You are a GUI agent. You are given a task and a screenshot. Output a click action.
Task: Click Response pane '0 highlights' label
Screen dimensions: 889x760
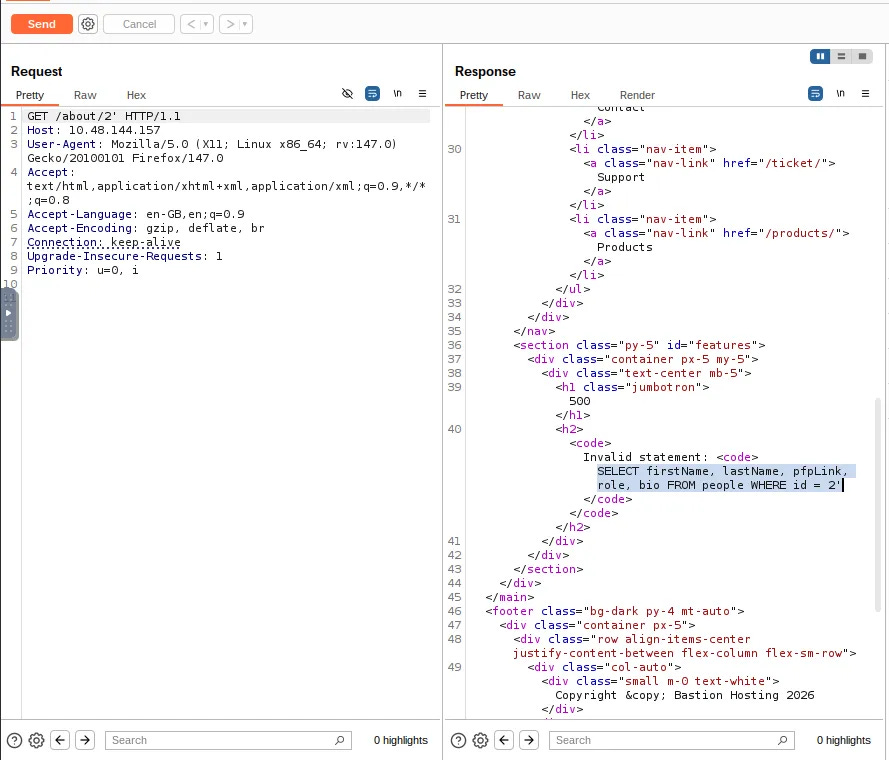(x=843, y=740)
